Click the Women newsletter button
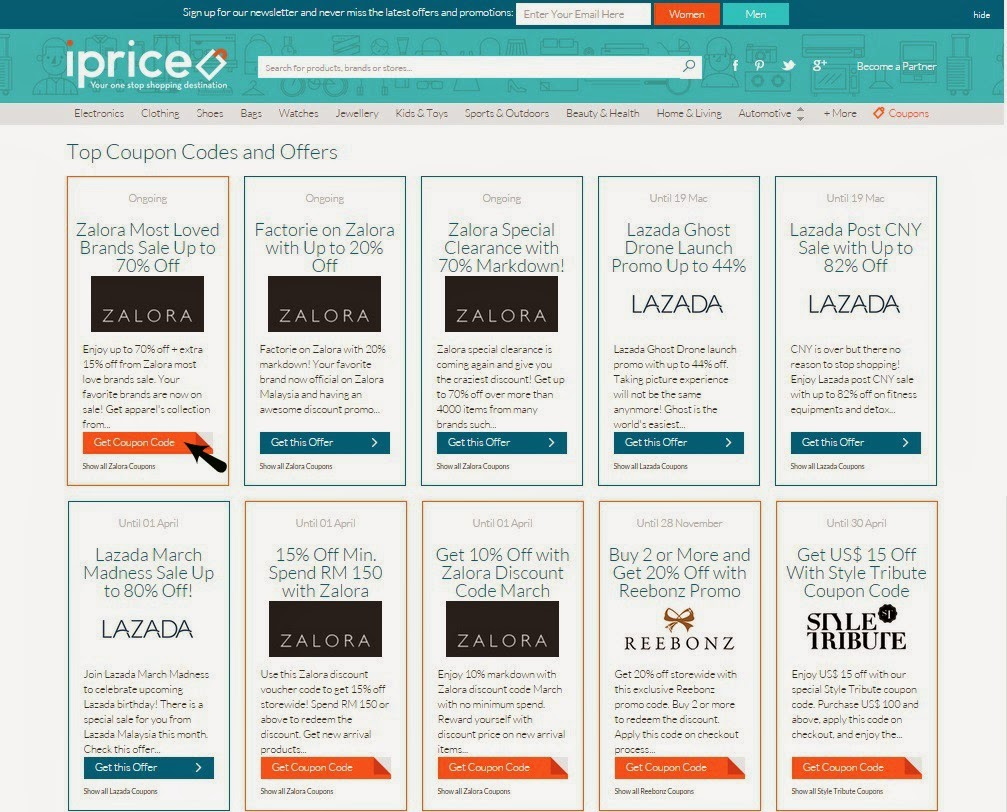This screenshot has width=1007, height=812. point(687,14)
